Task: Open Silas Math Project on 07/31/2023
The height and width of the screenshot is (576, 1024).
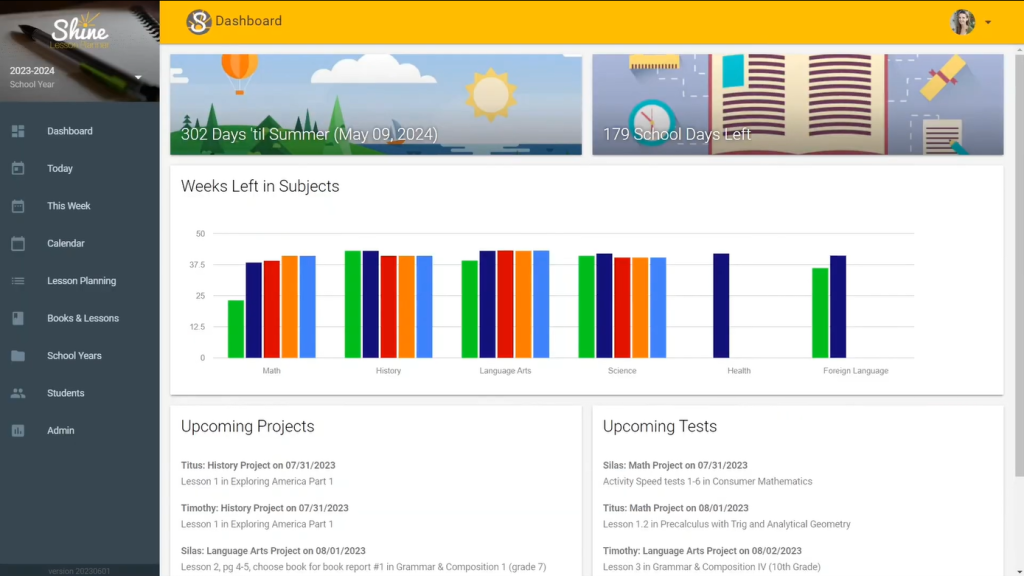Action: coord(675,466)
